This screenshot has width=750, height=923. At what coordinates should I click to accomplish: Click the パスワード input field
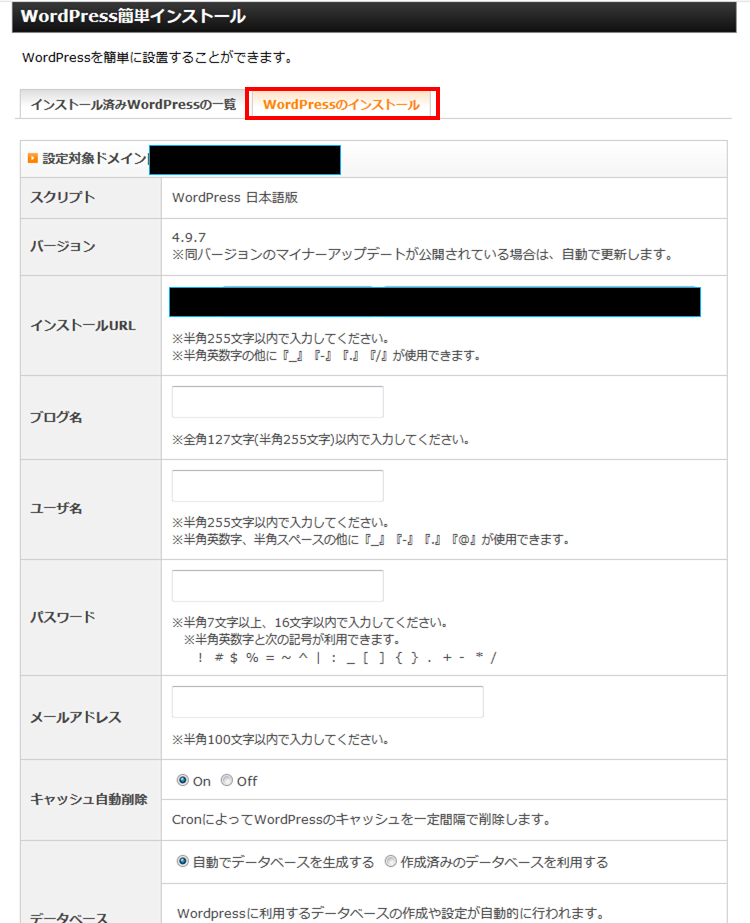click(277, 586)
